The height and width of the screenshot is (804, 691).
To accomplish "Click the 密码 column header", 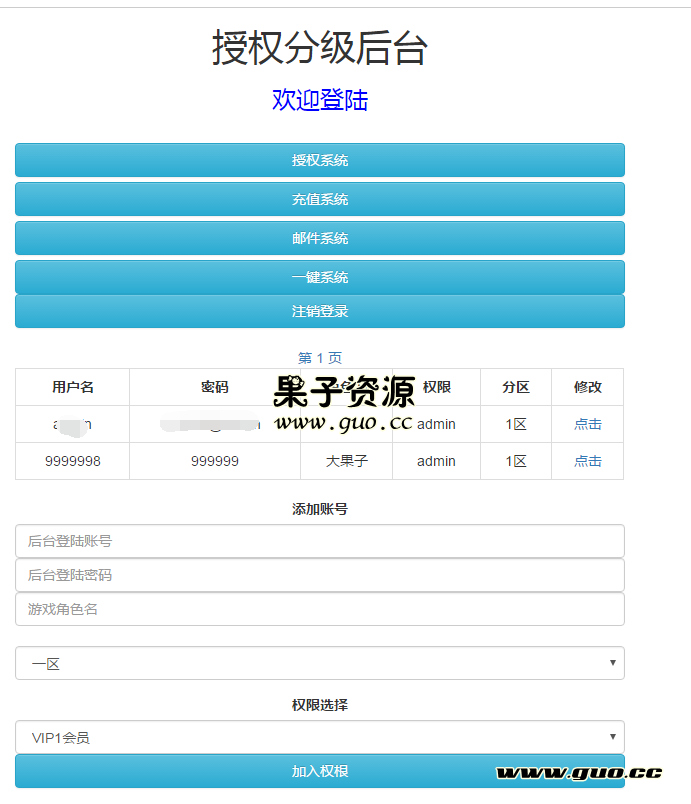I will click(215, 387).
